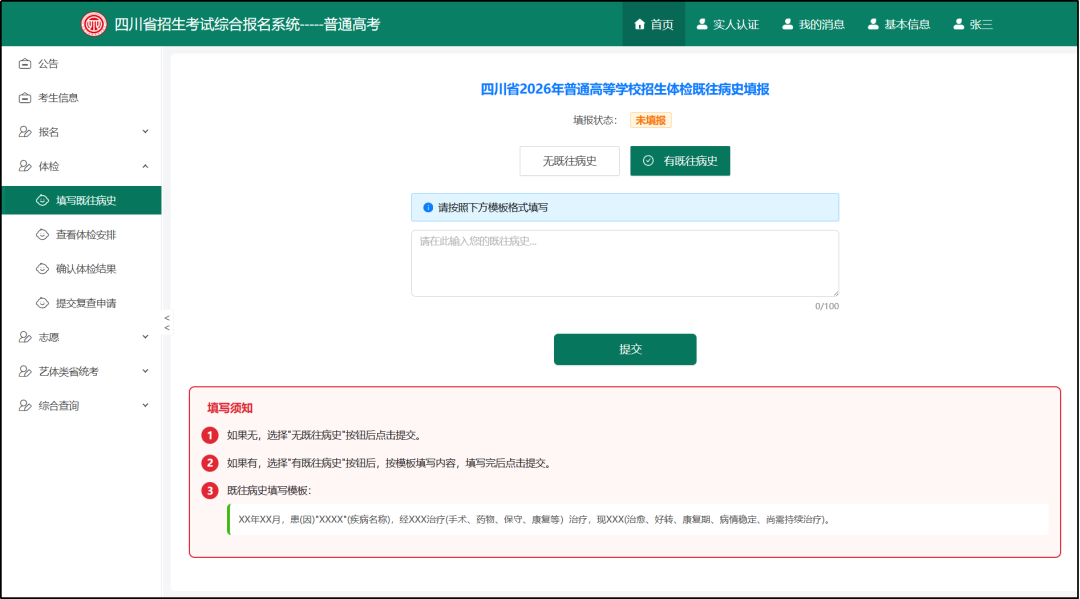The height and width of the screenshot is (599, 1080).
Task: Select the 有既往病史 option
Action: 680,160
